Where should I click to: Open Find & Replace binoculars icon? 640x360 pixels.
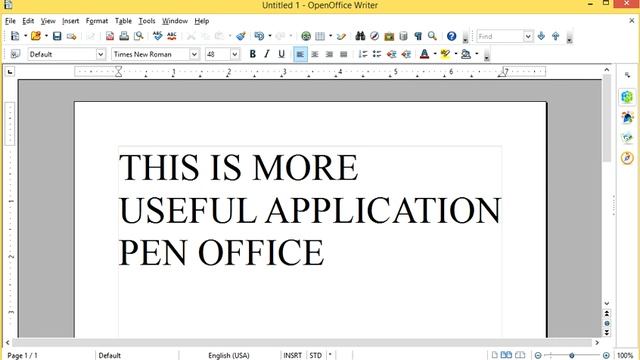360,36
